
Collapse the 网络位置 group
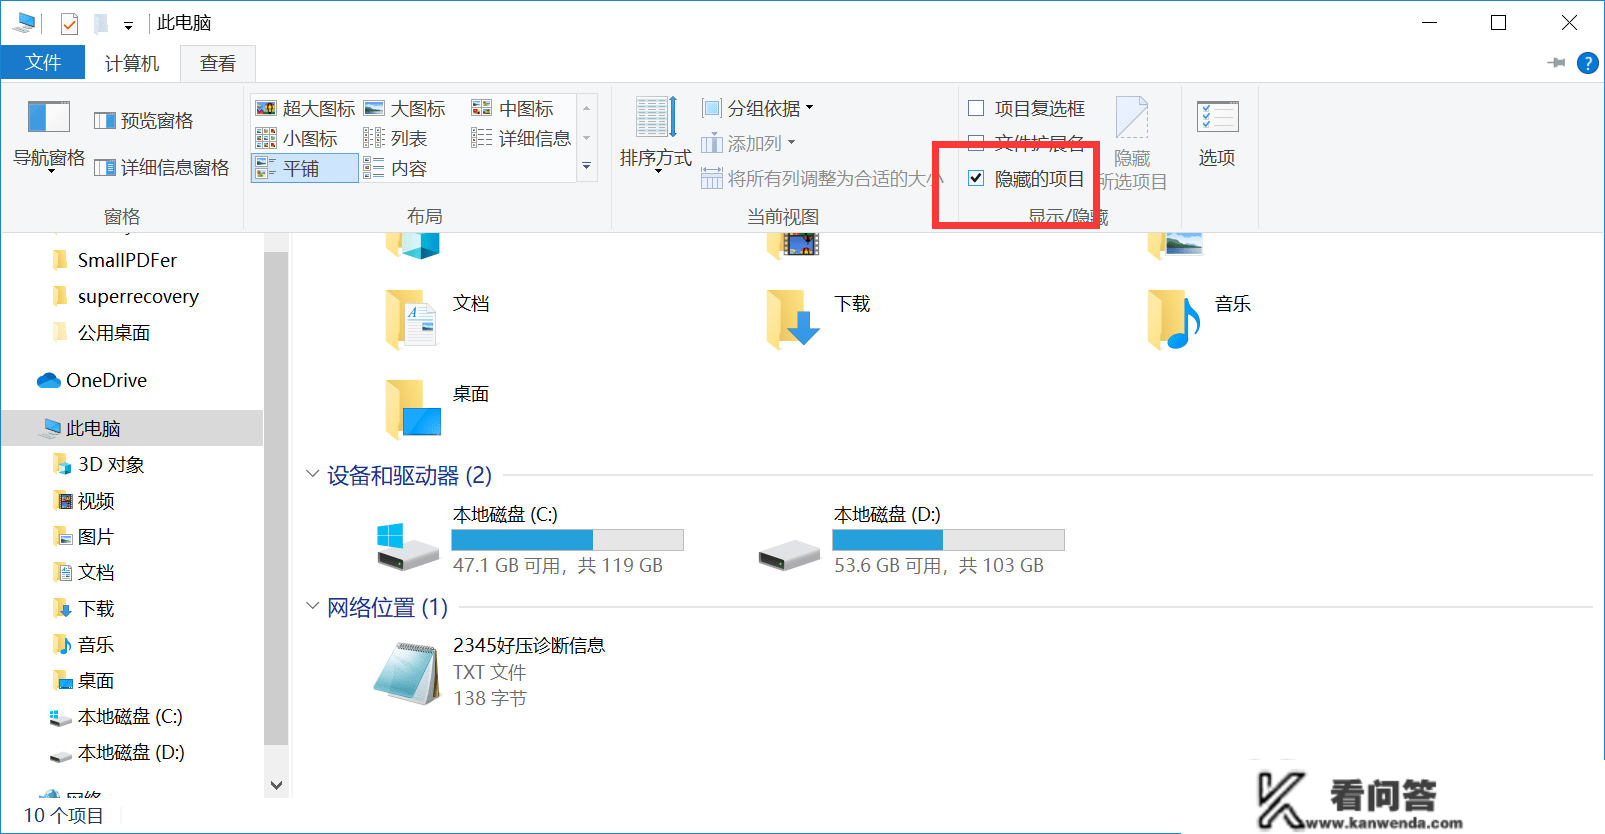tap(312, 606)
